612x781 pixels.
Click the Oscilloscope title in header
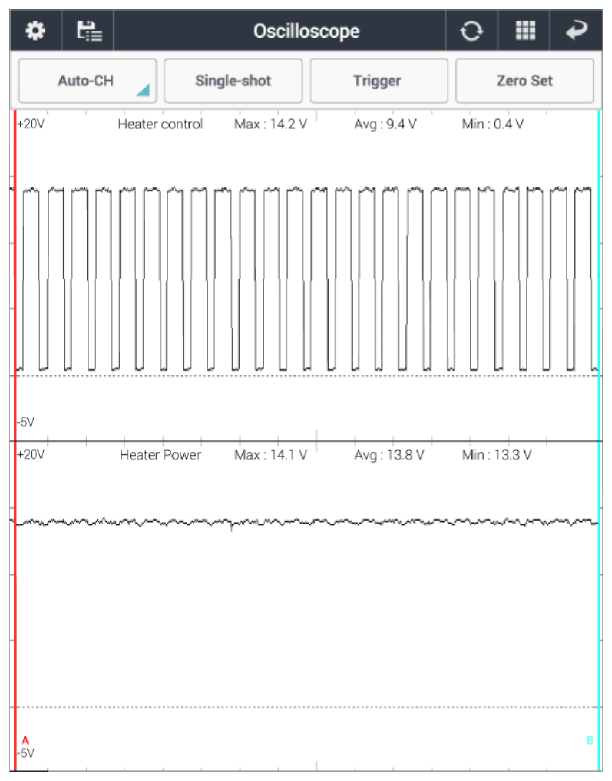305,30
